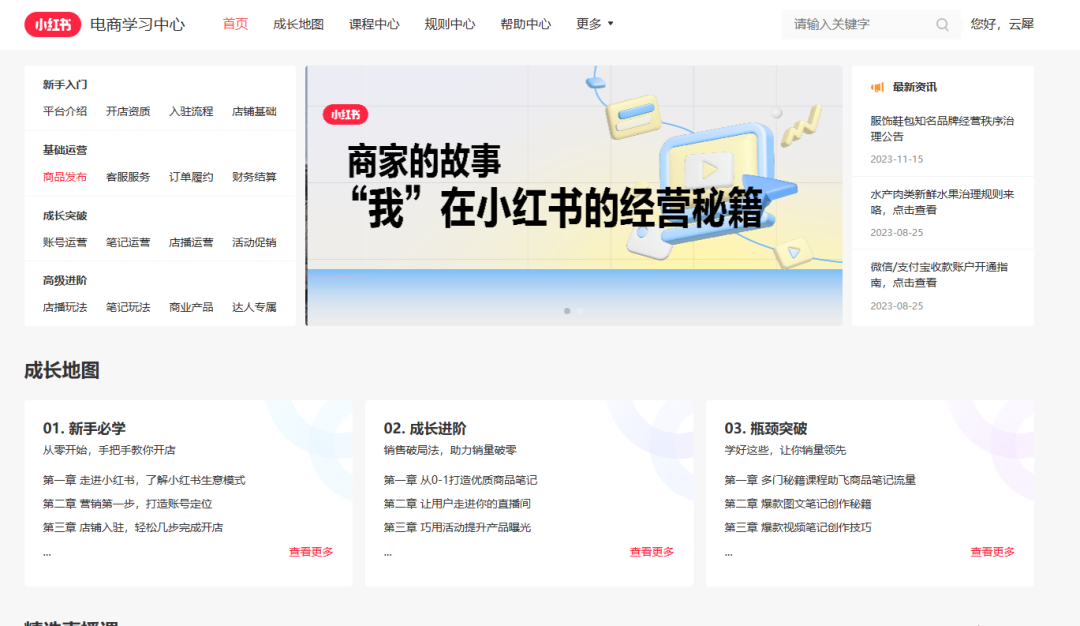Open the 成长地图 navigation menu item
Image resolution: width=1080 pixels, height=626 pixels.
pyautogui.click(x=299, y=23)
